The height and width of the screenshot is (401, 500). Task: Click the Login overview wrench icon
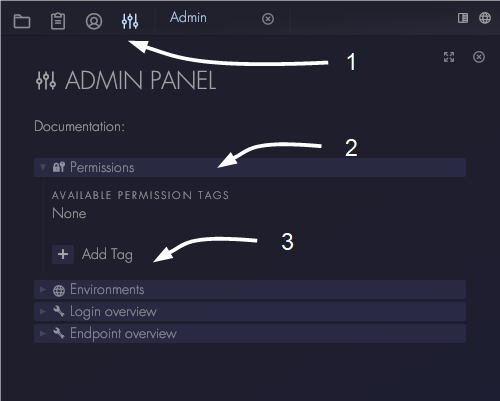(59, 311)
